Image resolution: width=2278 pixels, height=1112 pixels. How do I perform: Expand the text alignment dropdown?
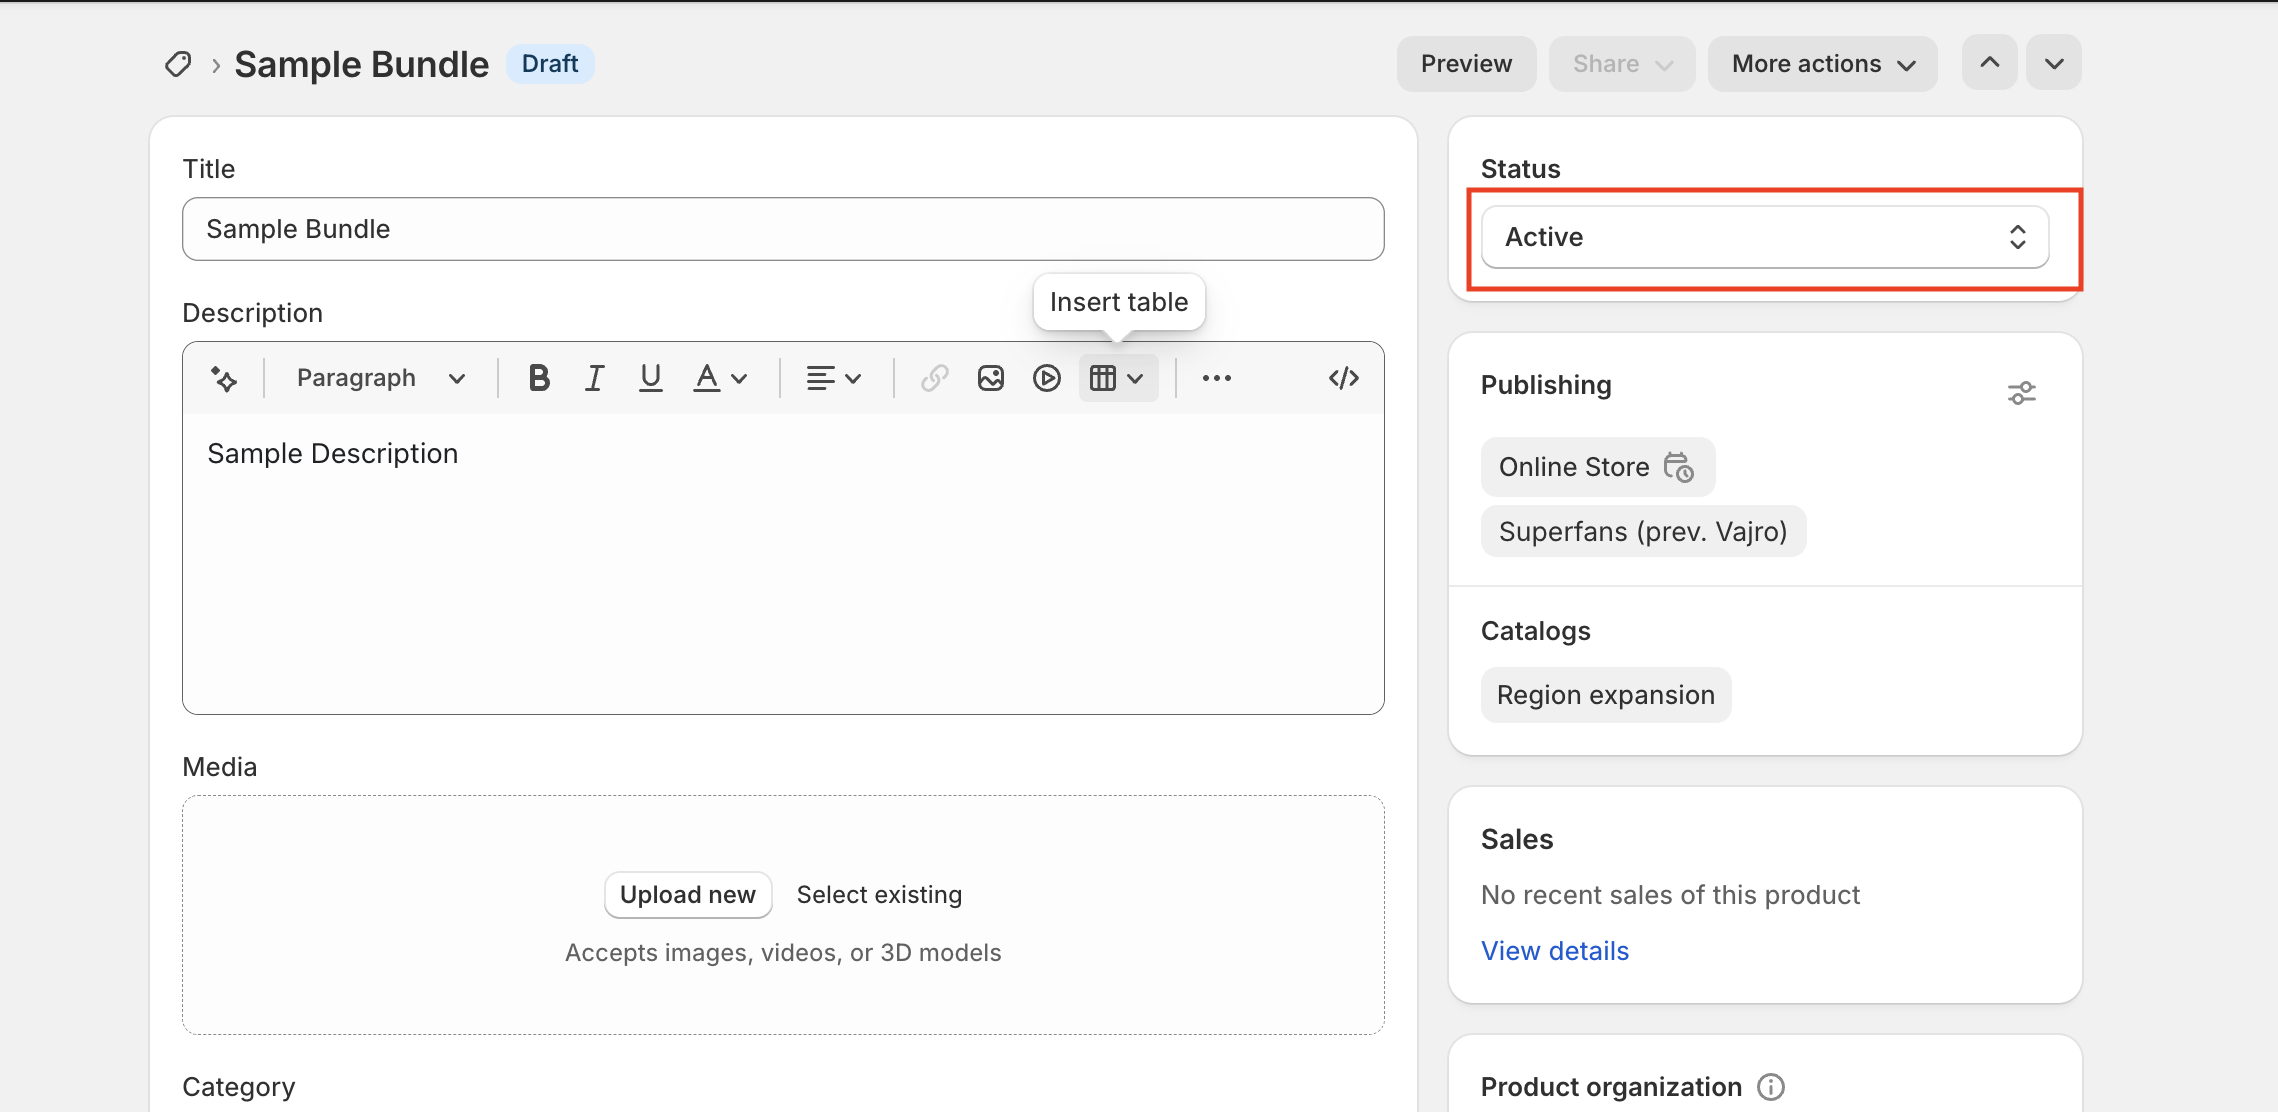[x=833, y=378]
